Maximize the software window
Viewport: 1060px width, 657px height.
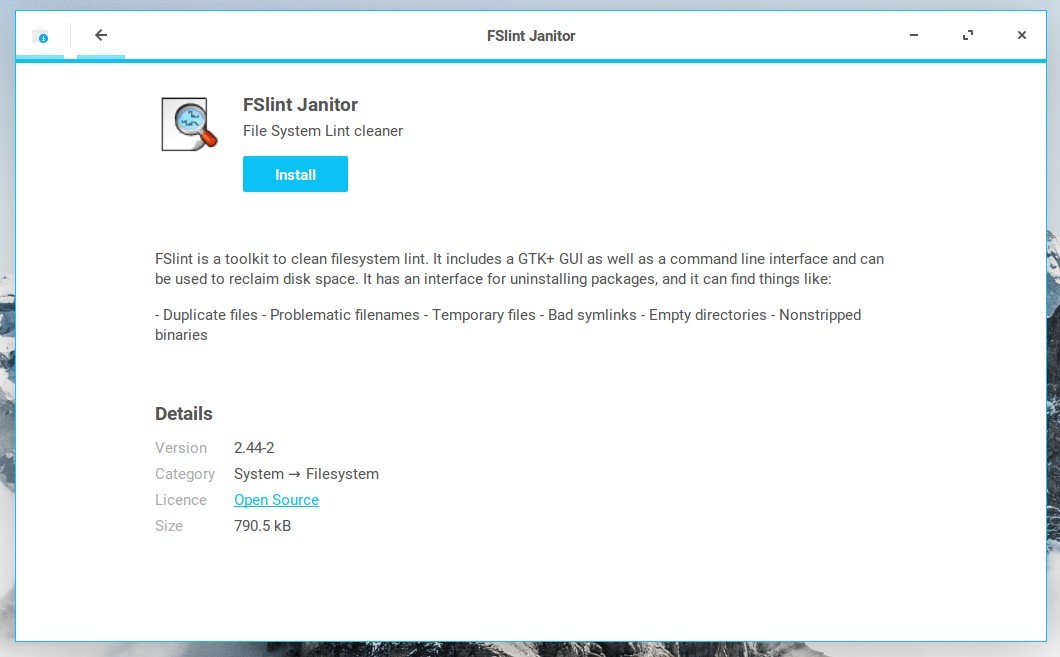pos(968,35)
